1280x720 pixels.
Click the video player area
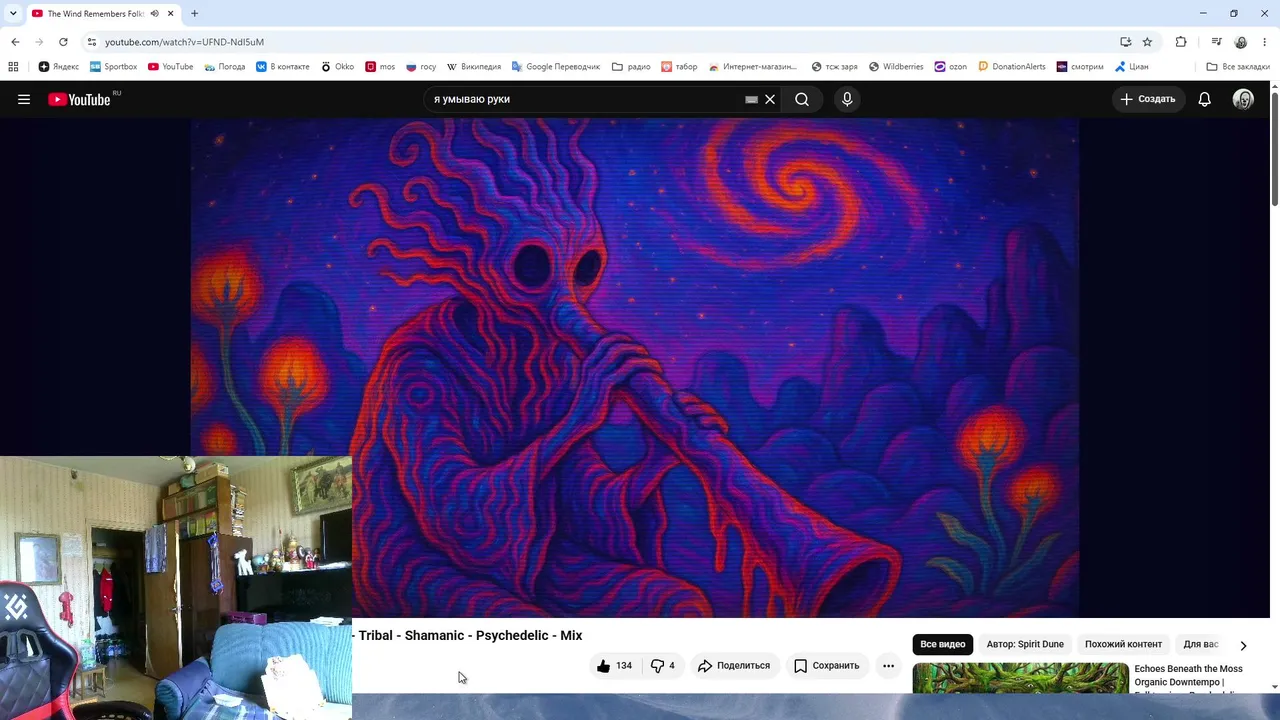point(634,368)
